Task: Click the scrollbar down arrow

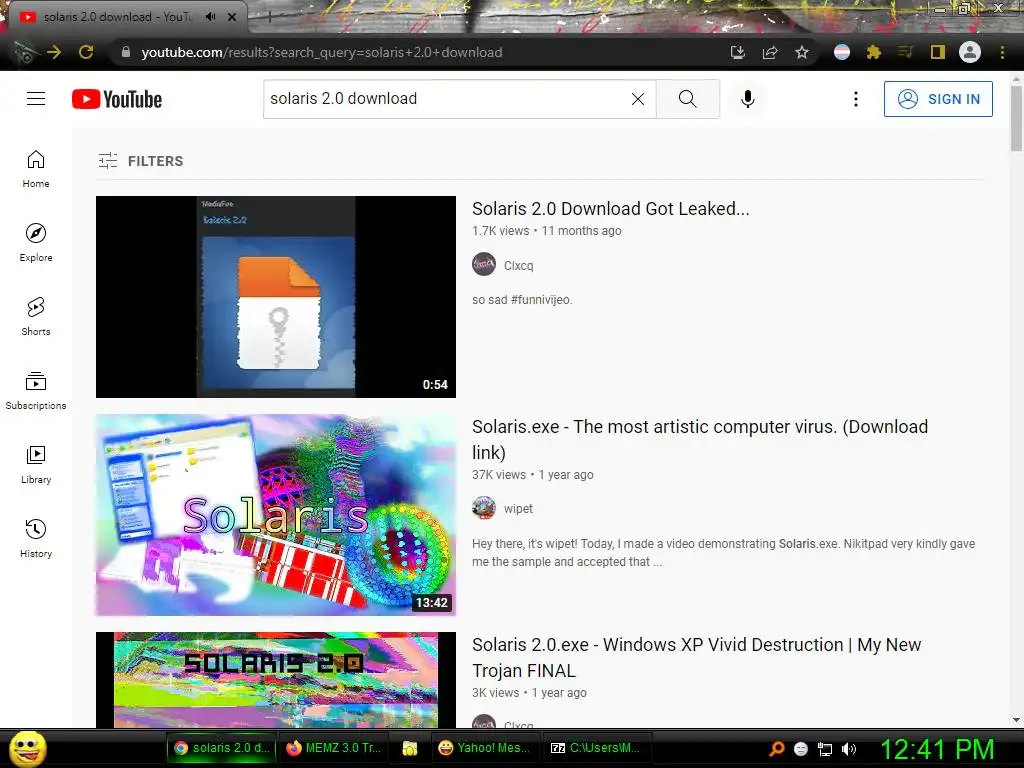Action: [x=1016, y=720]
